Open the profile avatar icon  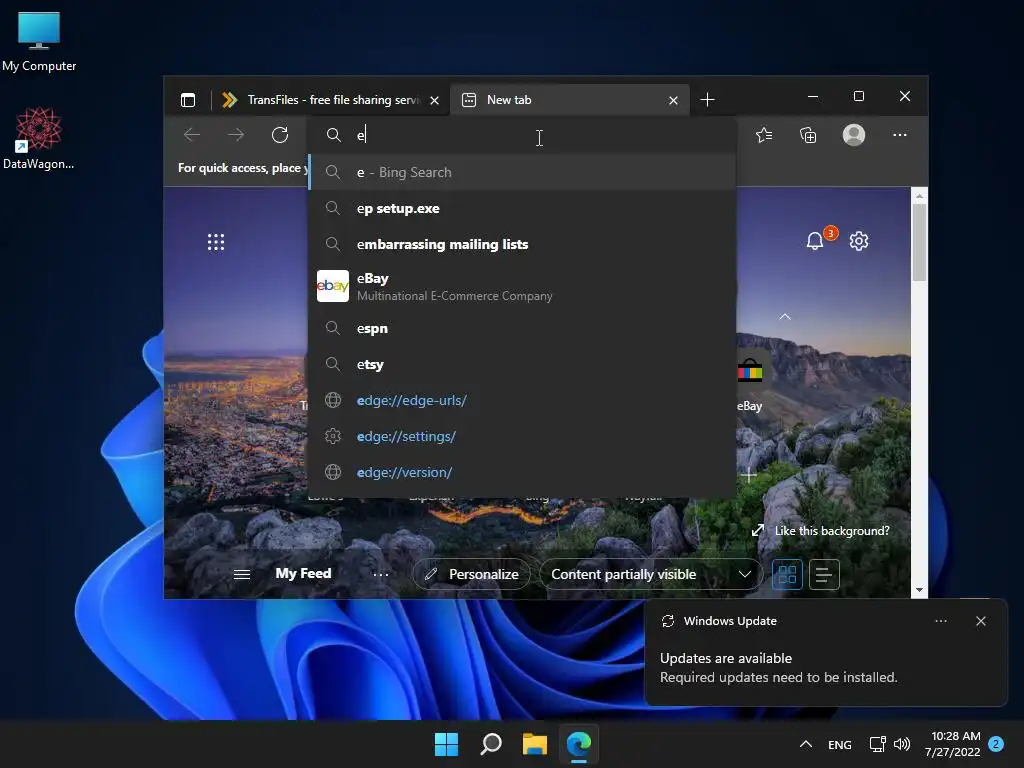pos(854,135)
